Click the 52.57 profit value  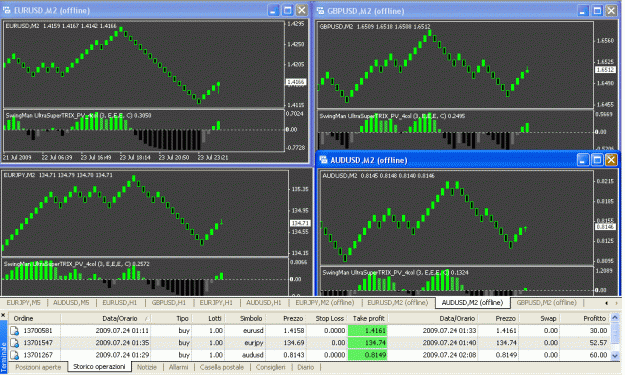click(x=599, y=343)
